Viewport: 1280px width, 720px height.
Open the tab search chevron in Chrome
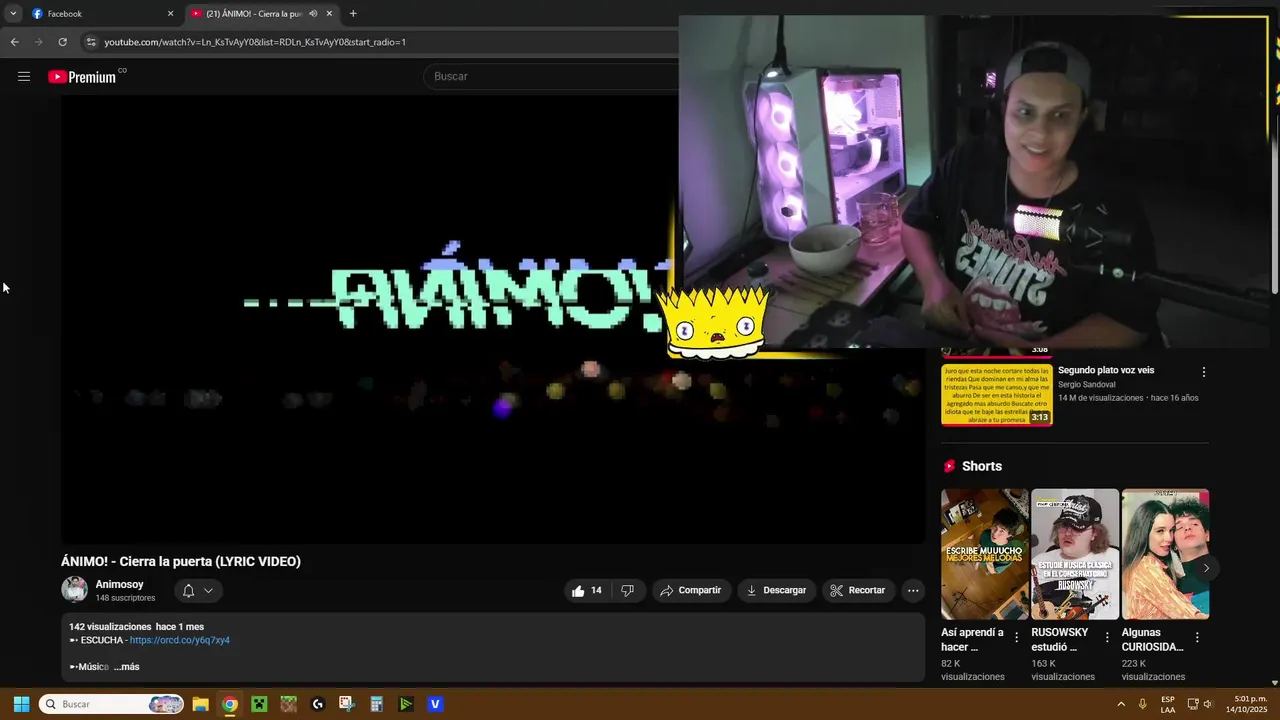pos(13,14)
